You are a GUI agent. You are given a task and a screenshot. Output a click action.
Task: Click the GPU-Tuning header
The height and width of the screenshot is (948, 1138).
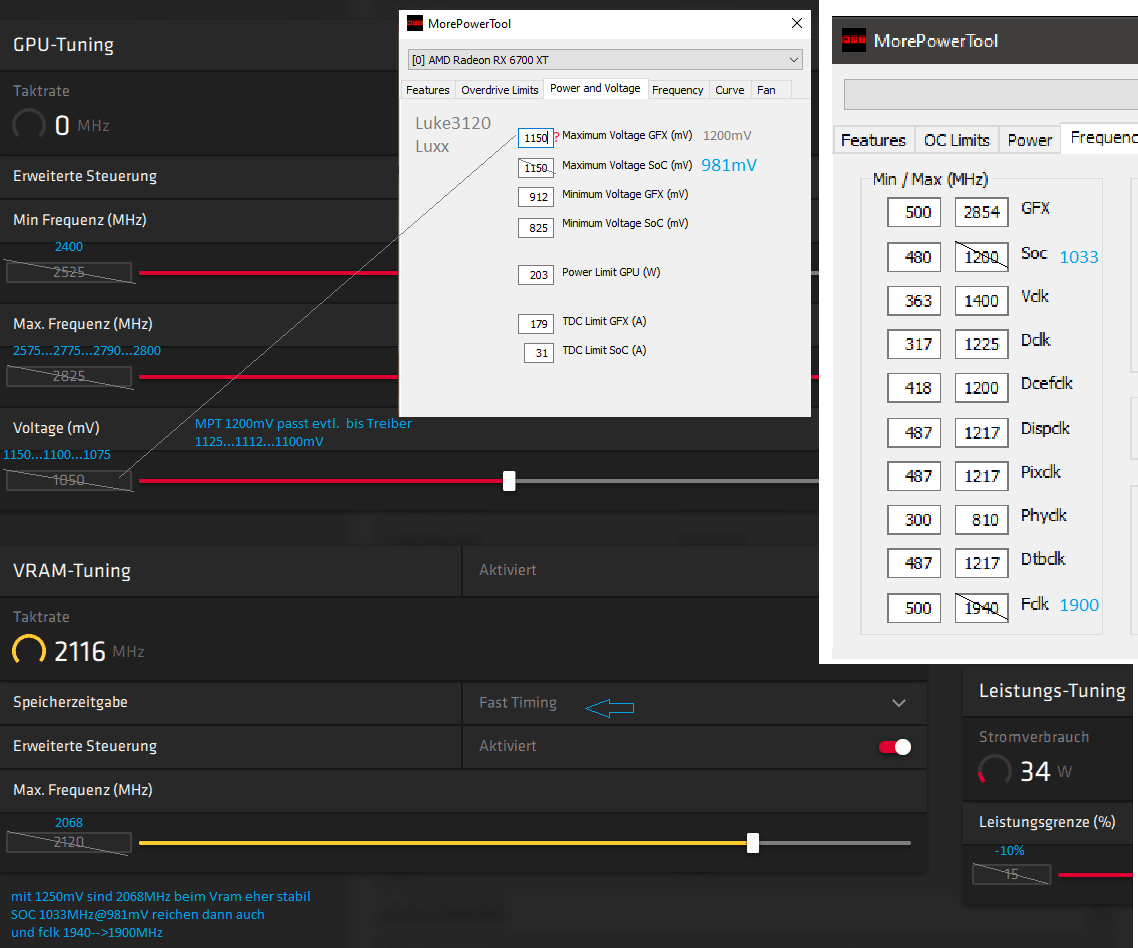pos(63,44)
